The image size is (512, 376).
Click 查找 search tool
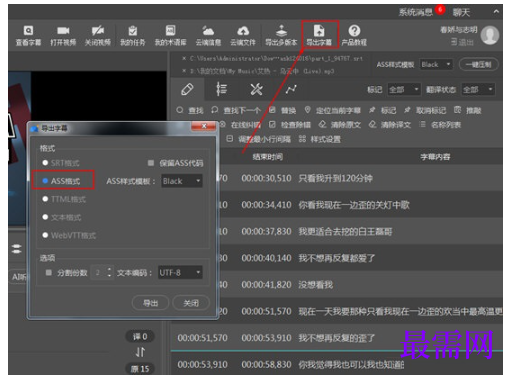pos(190,110)
